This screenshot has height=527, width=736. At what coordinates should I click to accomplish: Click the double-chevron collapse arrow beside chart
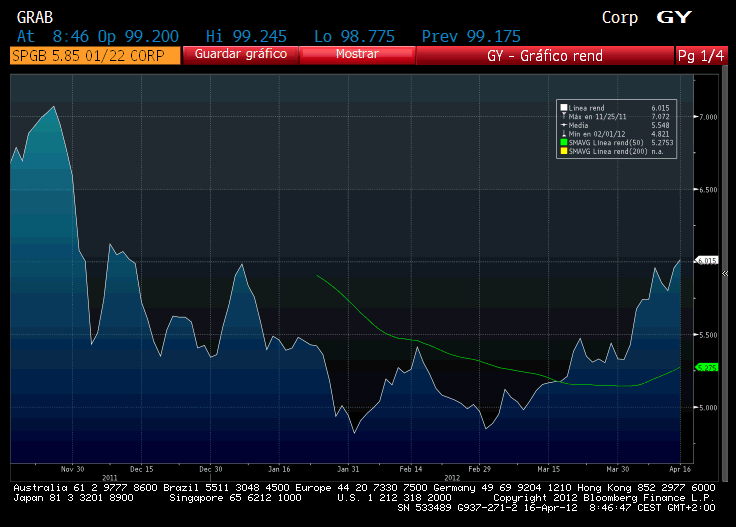[725, 273]
